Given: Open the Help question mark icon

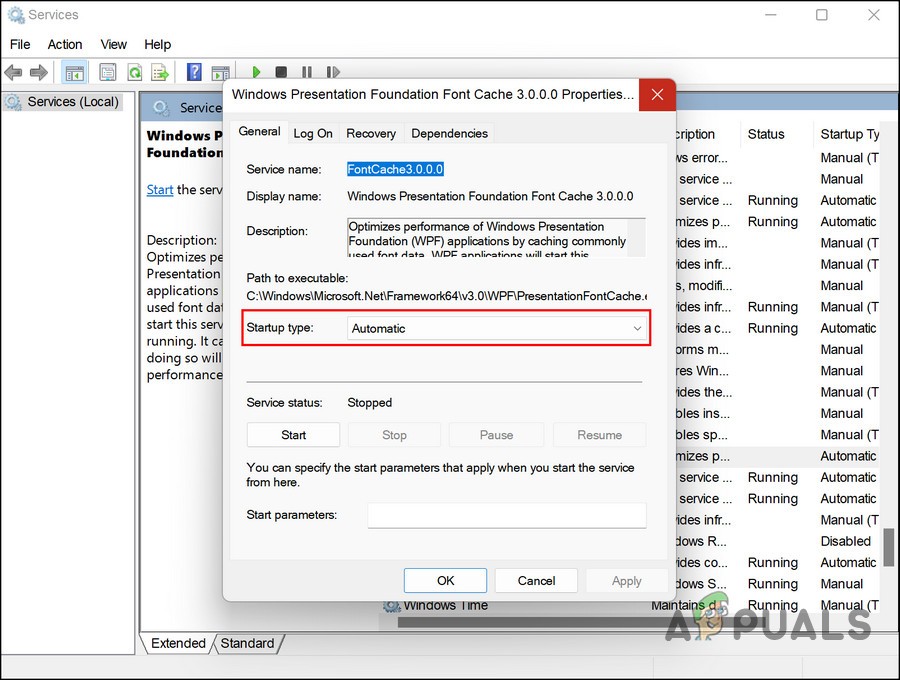Looking at the screenshot, I should tap(194, 72).
